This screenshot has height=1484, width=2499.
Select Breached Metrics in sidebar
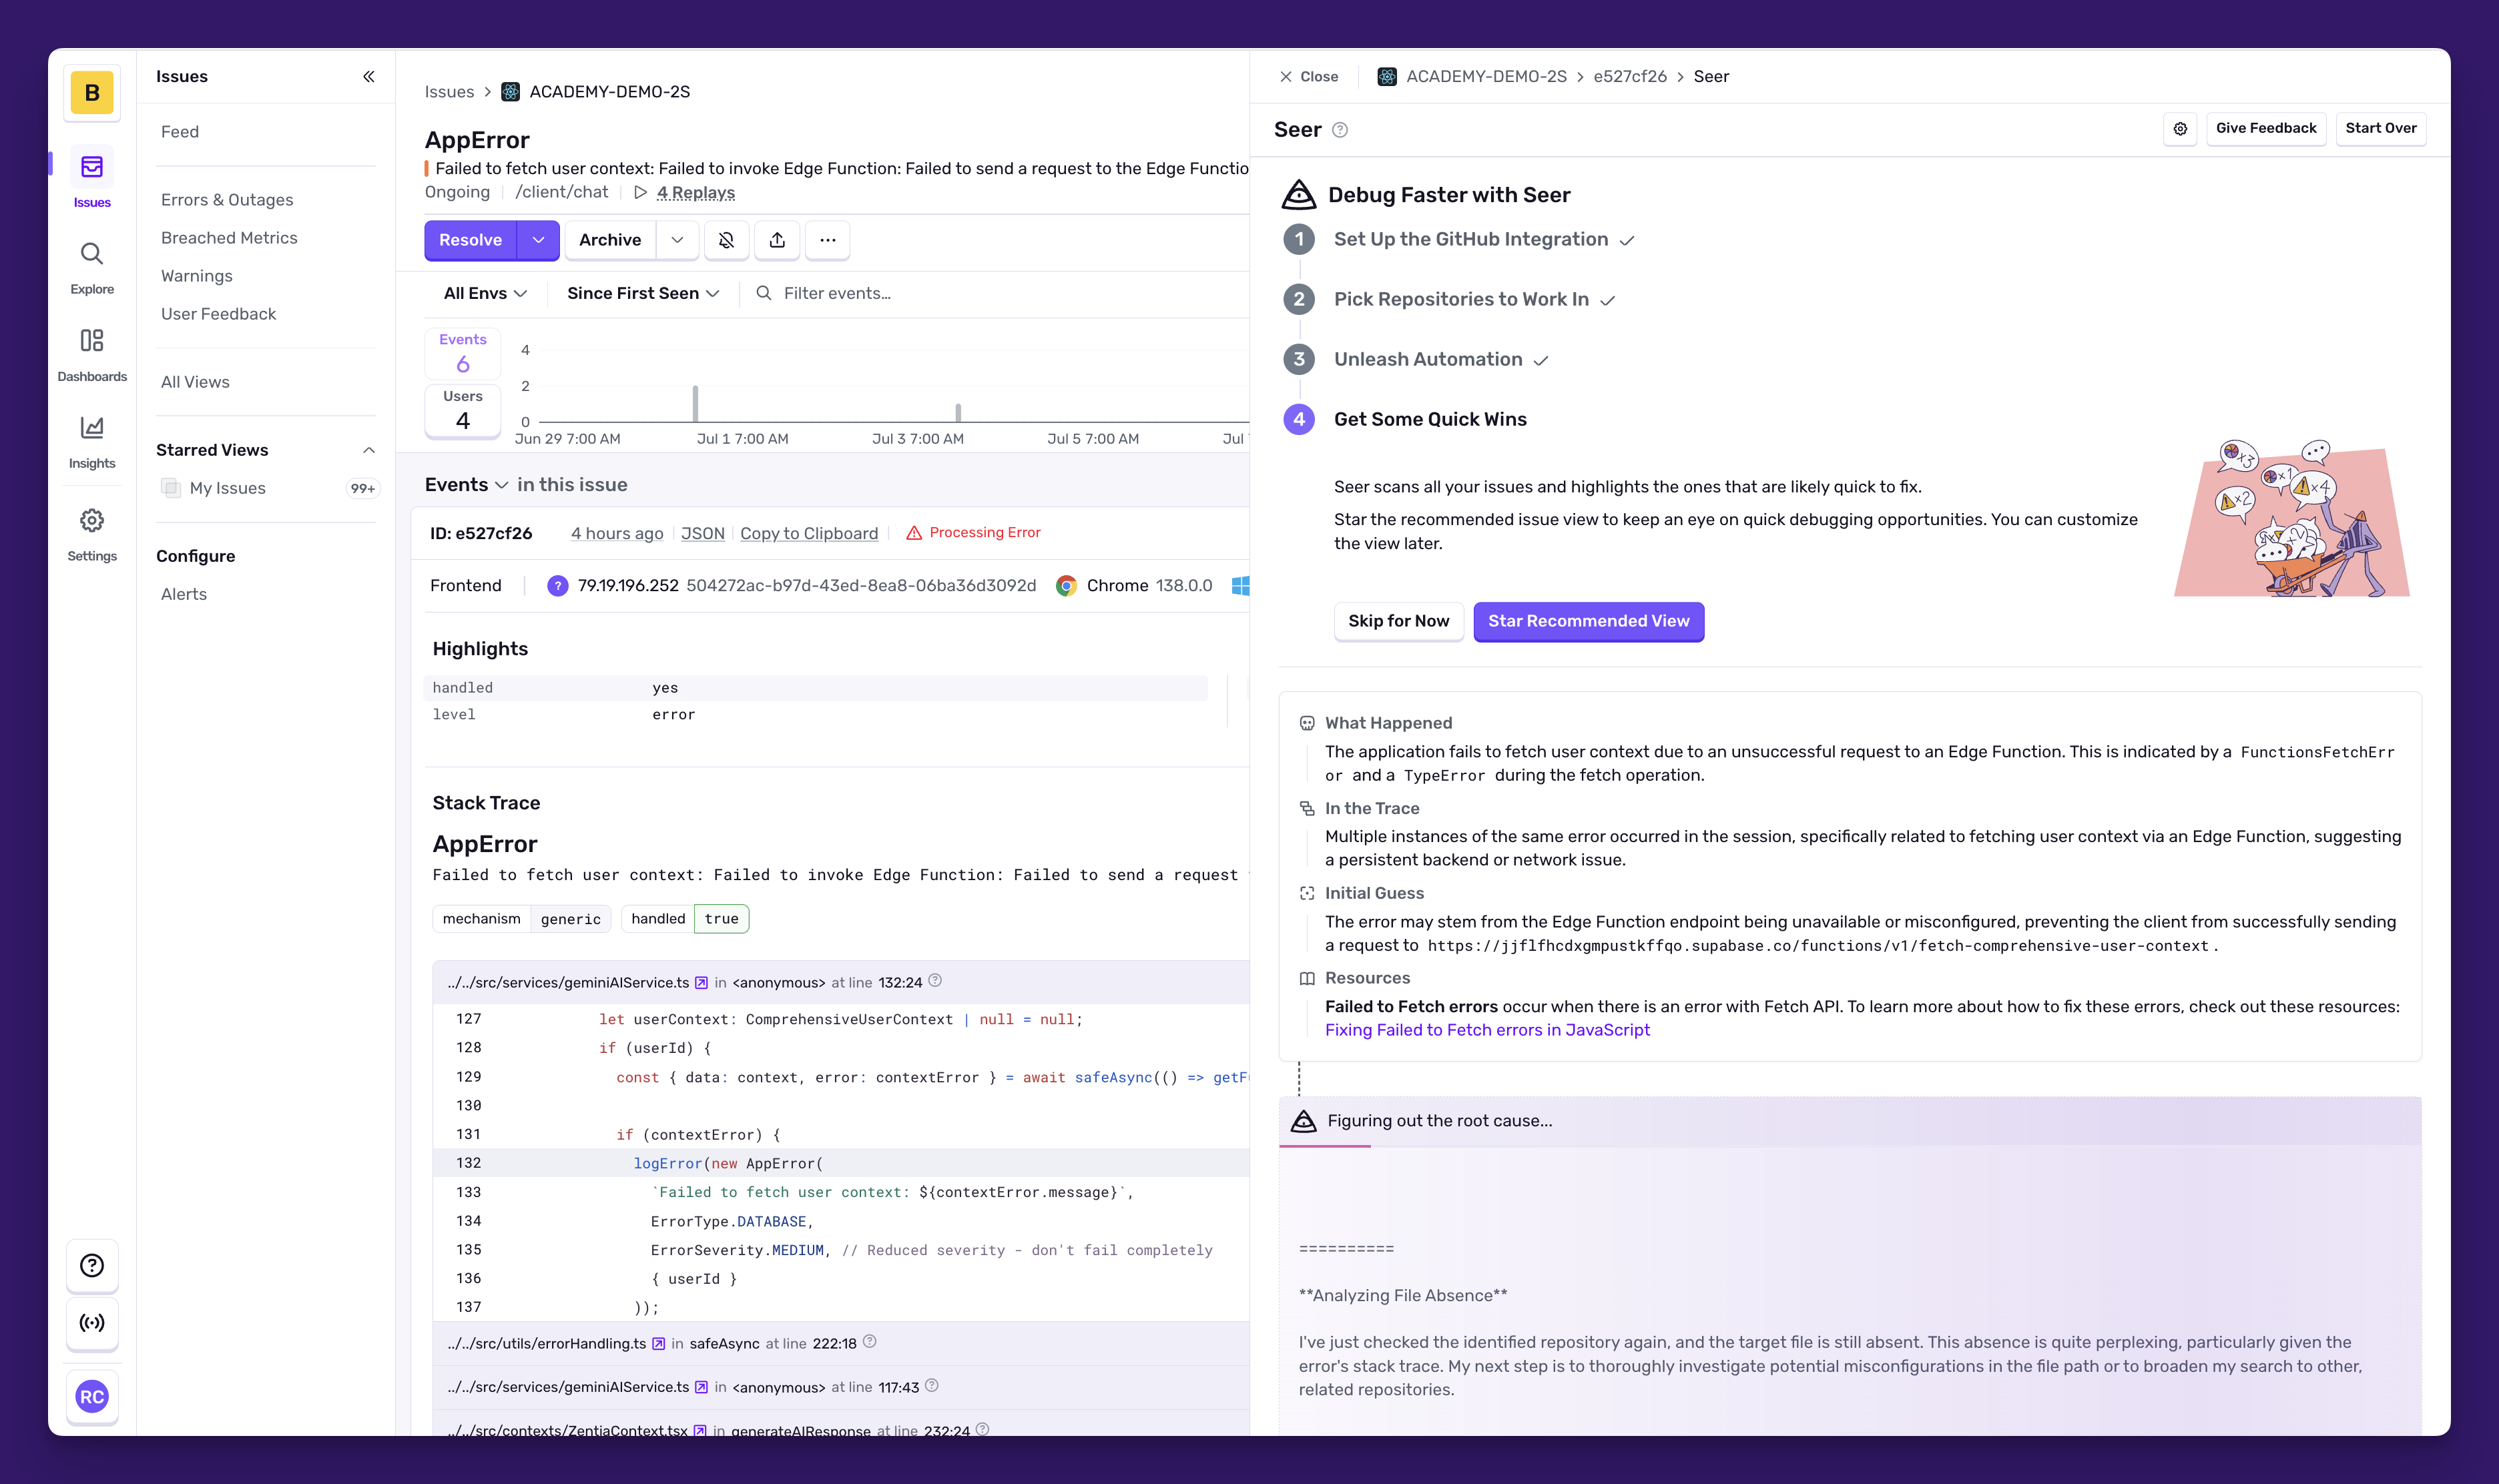click(229, 238)
